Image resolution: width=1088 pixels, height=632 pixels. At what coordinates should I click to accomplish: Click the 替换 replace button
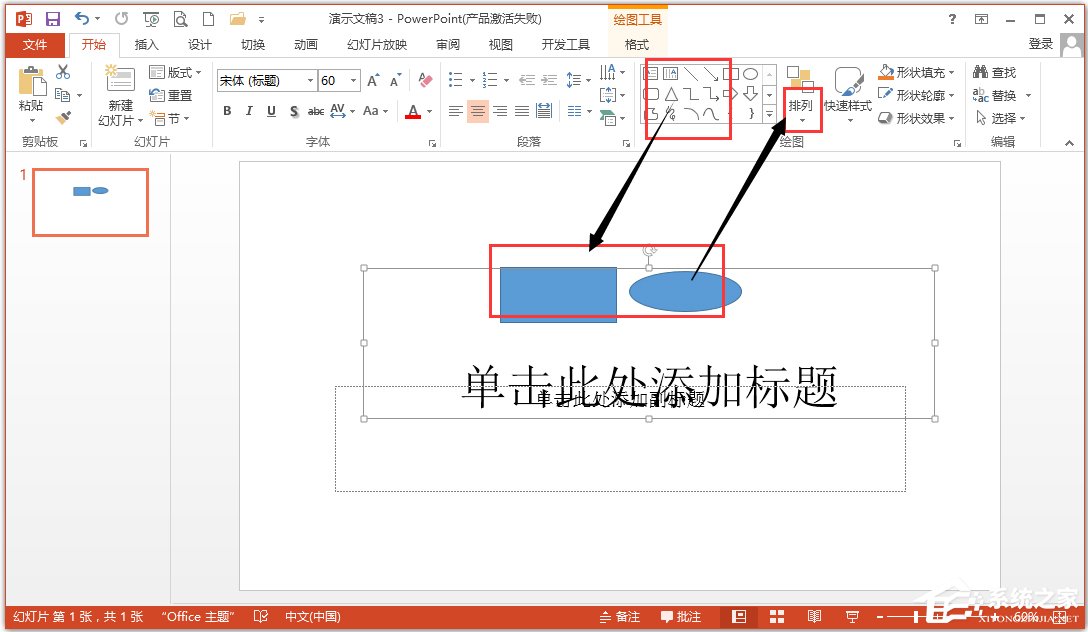pyautogui.click(x=995, y=95)
